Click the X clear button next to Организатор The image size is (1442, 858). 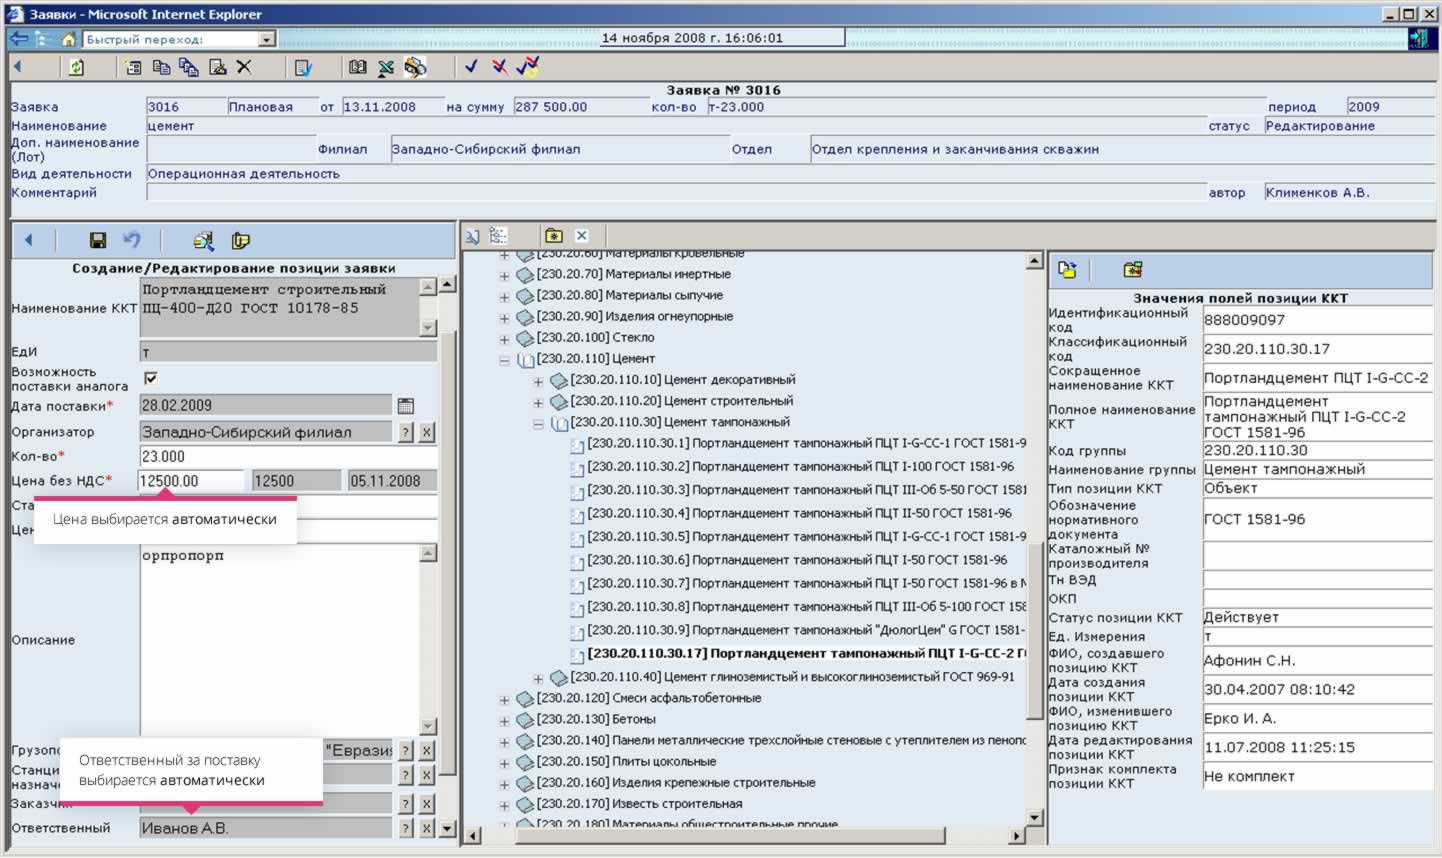(427, 433)
